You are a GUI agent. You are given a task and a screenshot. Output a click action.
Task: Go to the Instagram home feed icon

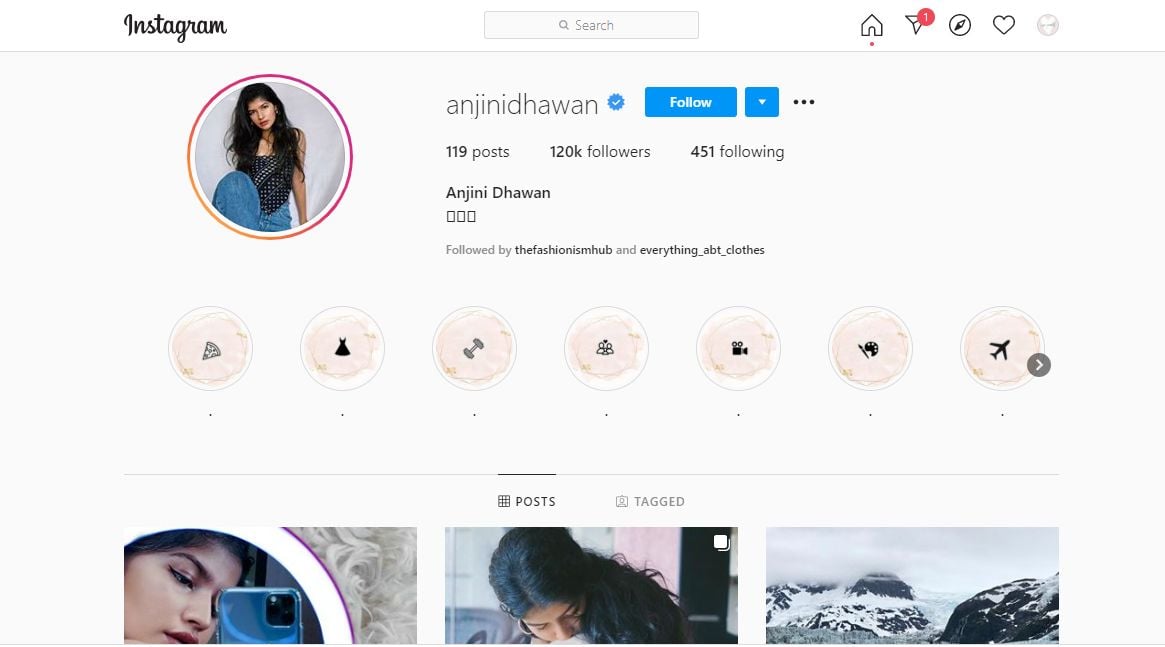(x=872, y=26)
